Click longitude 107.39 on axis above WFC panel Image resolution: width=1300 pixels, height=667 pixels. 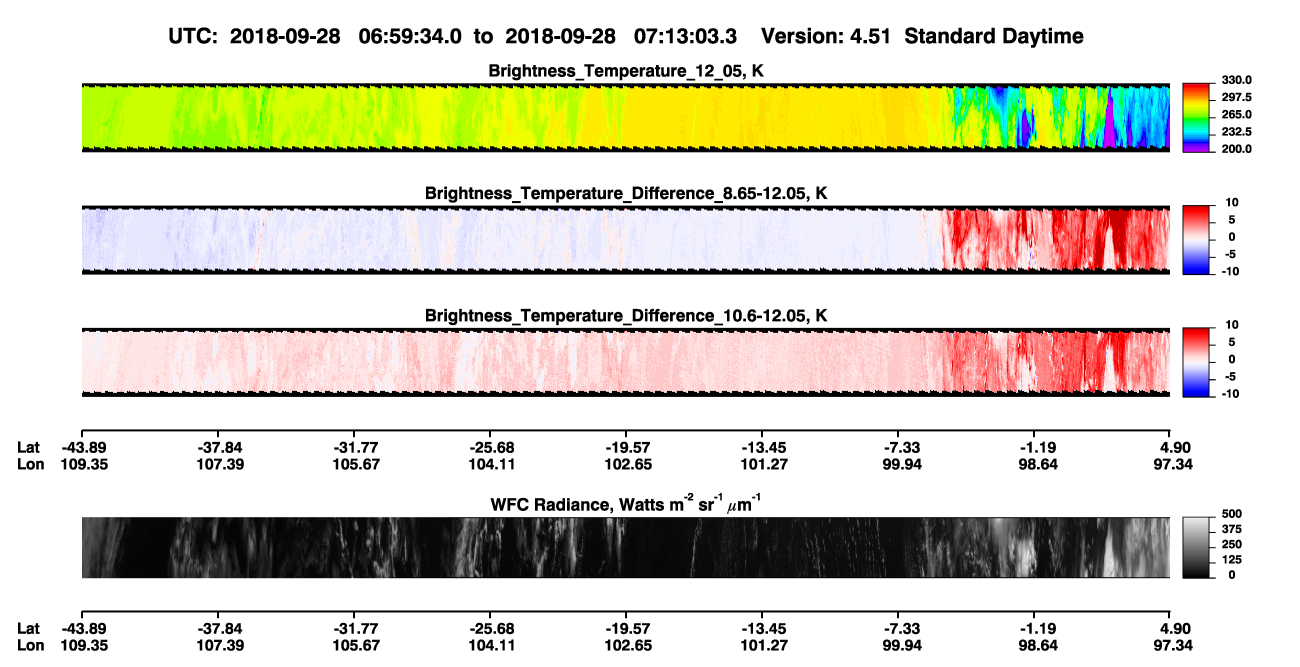(217, 464)
